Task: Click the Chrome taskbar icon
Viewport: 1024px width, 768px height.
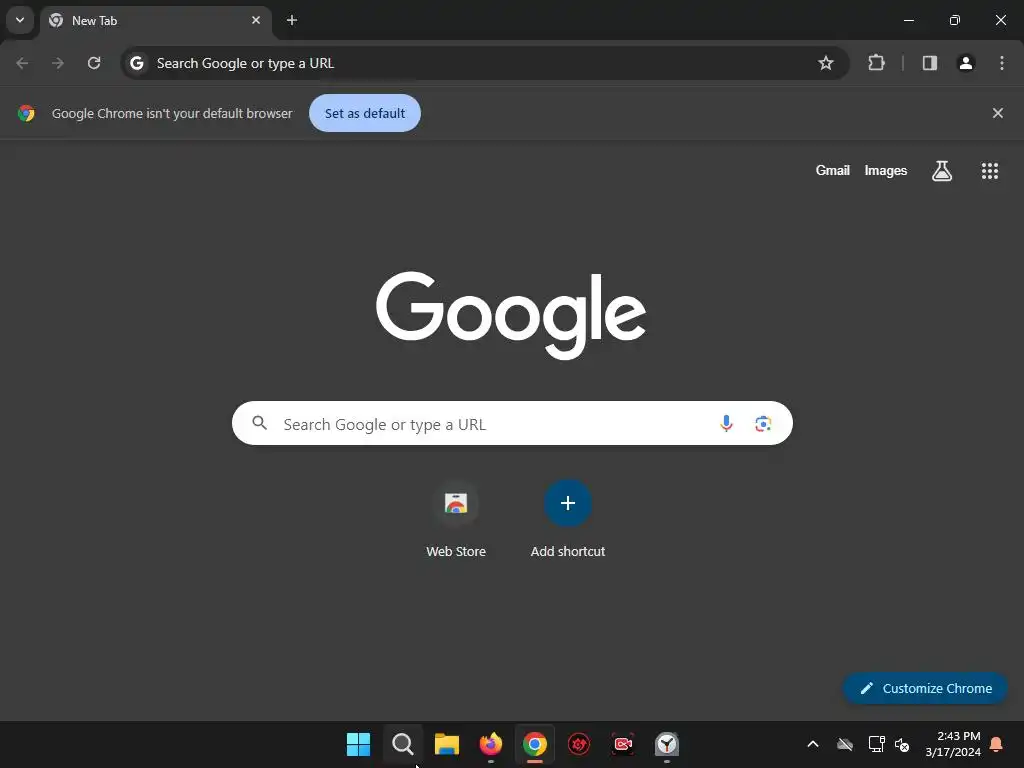Action: pyautogui.click(x=535, y=744)
